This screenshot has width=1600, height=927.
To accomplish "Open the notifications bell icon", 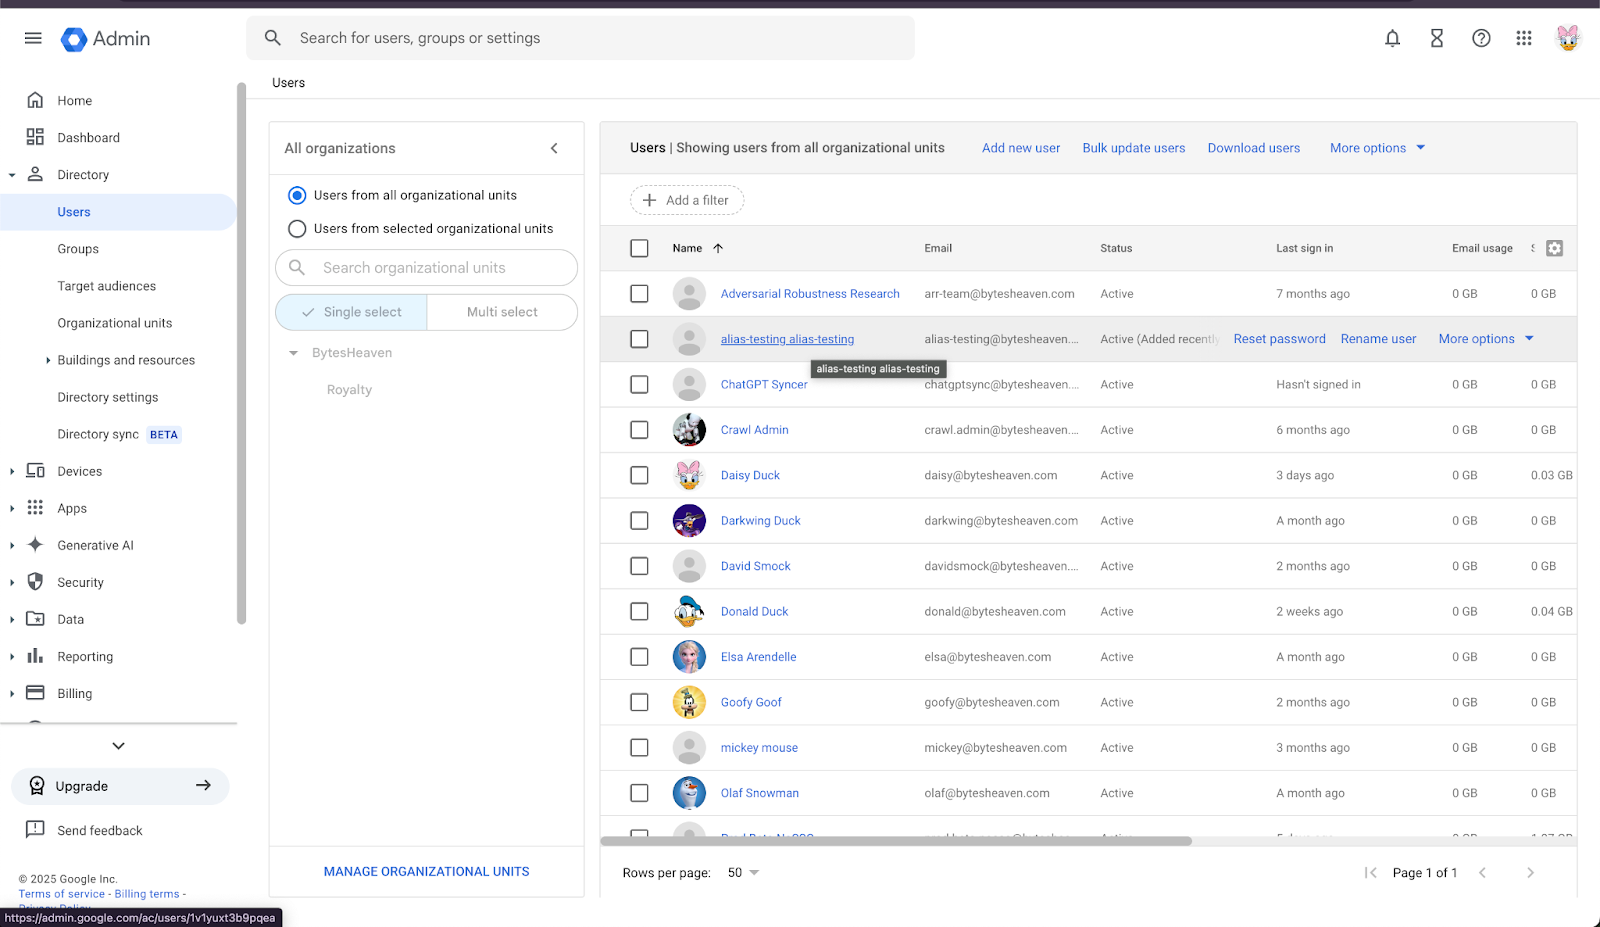I will click(1392, 38).
